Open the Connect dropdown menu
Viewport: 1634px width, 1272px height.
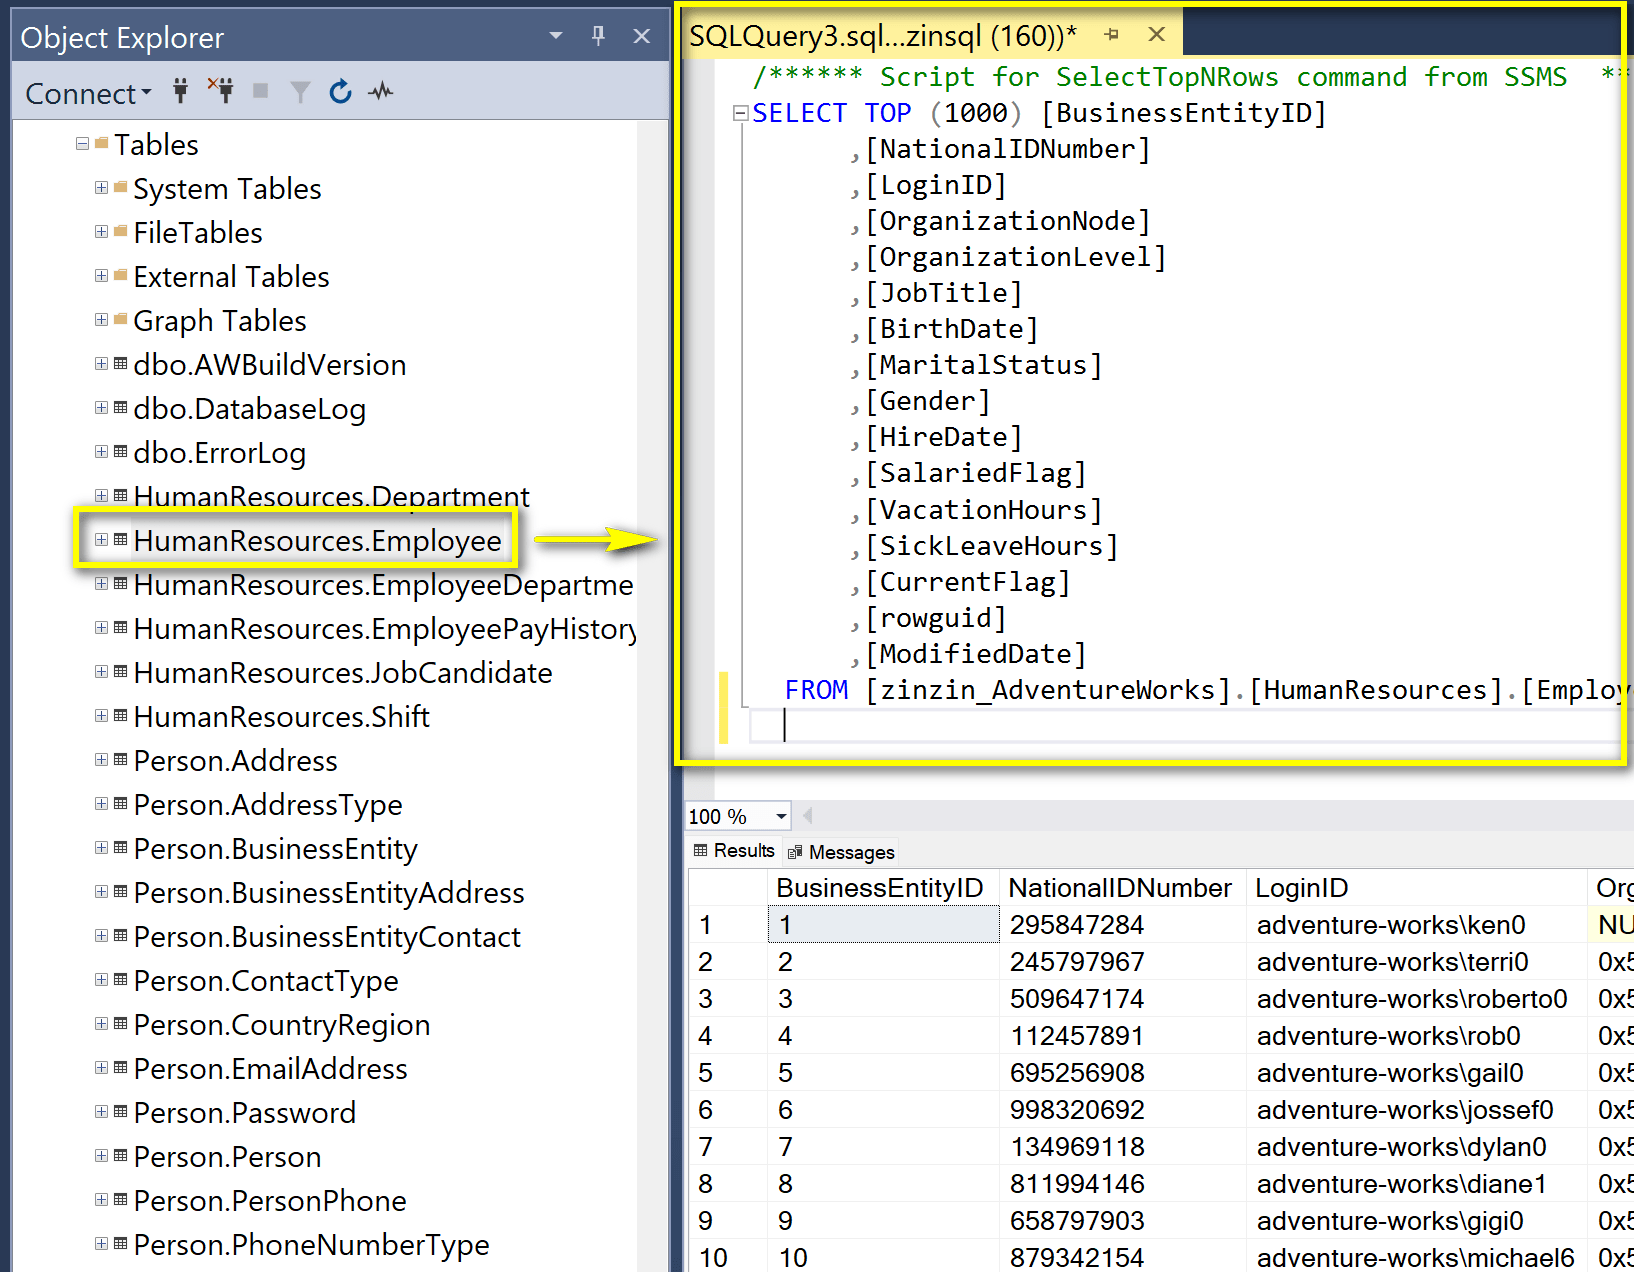(88, 93)
